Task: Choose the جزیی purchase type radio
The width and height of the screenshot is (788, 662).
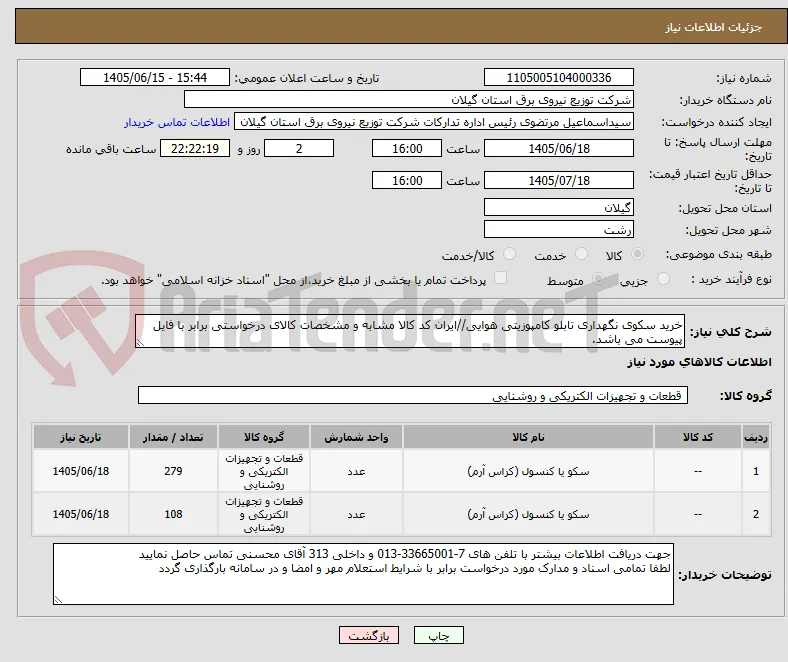Action: click(x=663, y=278)
